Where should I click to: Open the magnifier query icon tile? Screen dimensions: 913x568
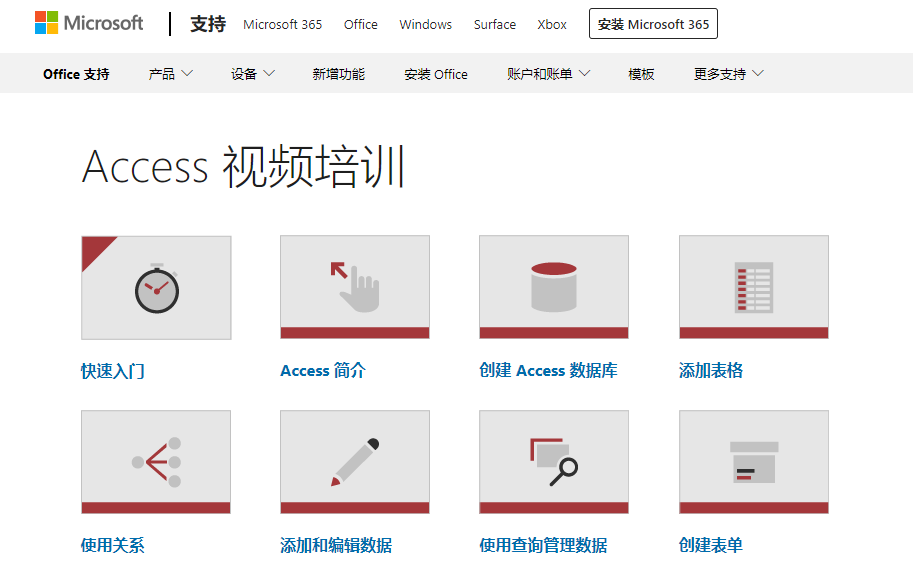coord(554,462)
